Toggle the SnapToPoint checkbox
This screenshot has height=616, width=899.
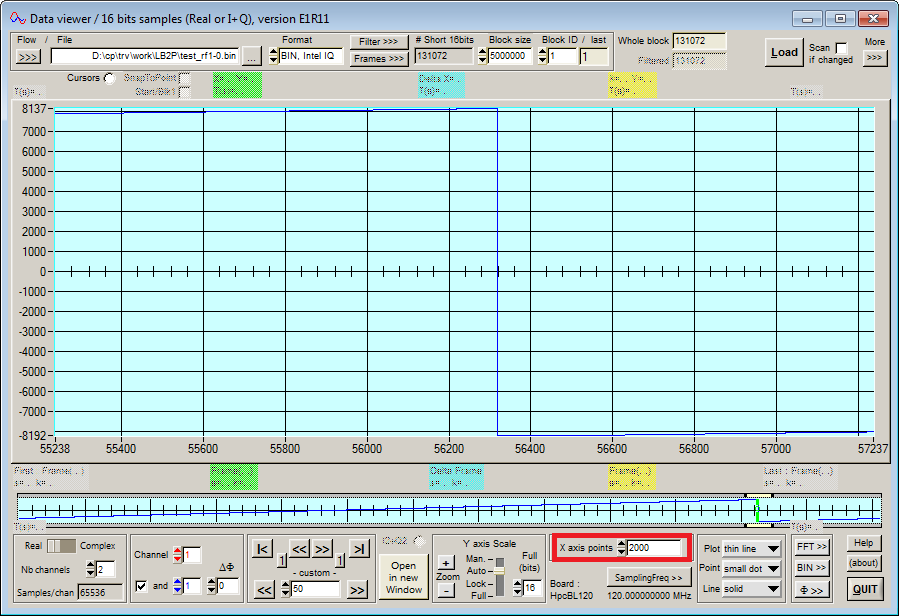(x=184, y=78)
